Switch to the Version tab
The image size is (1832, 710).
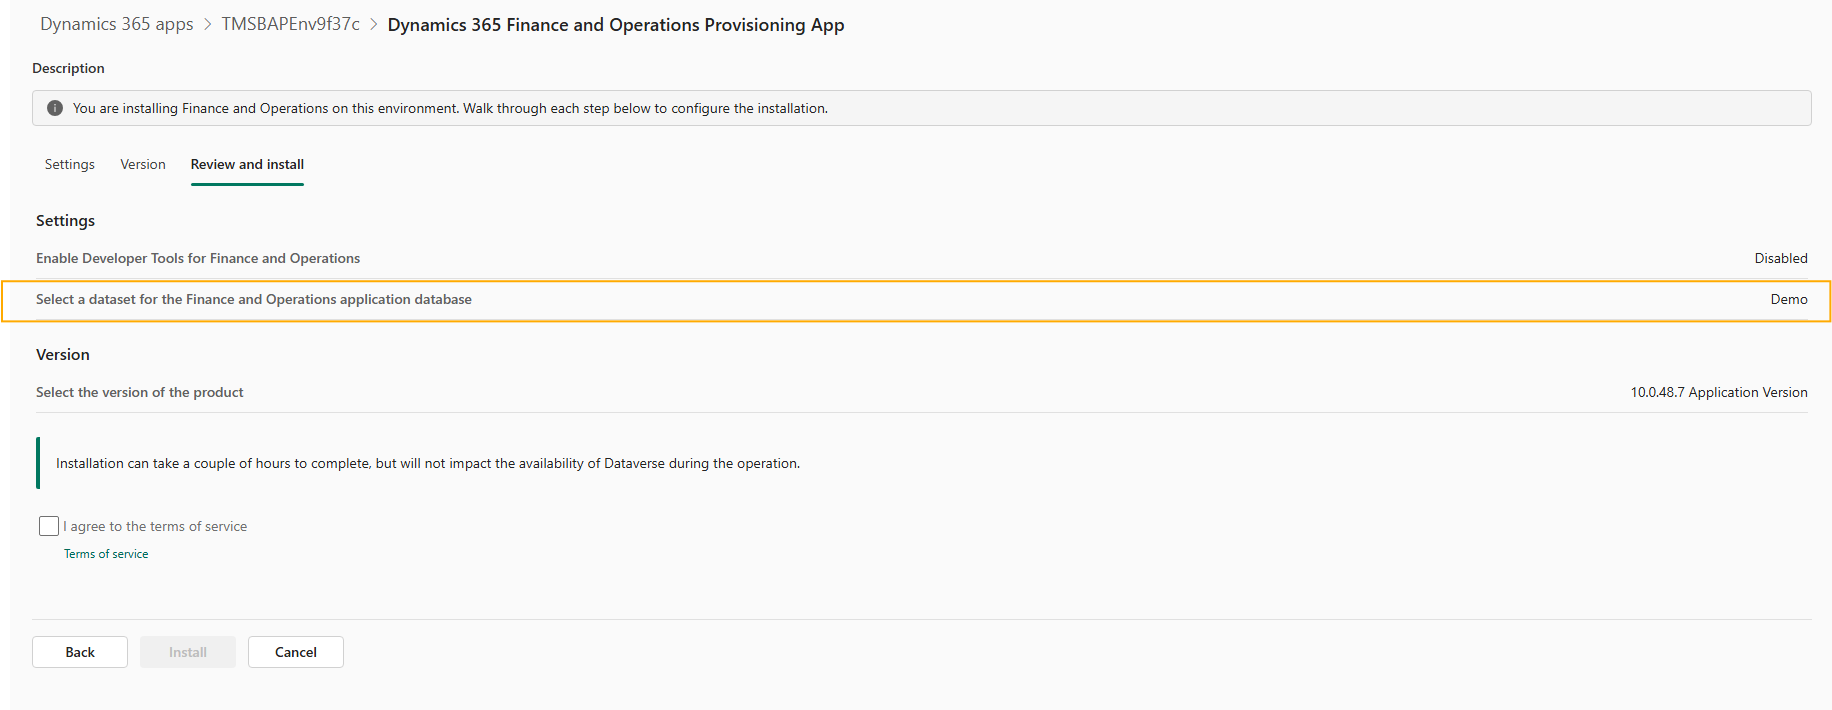click(x=143, y=164)
